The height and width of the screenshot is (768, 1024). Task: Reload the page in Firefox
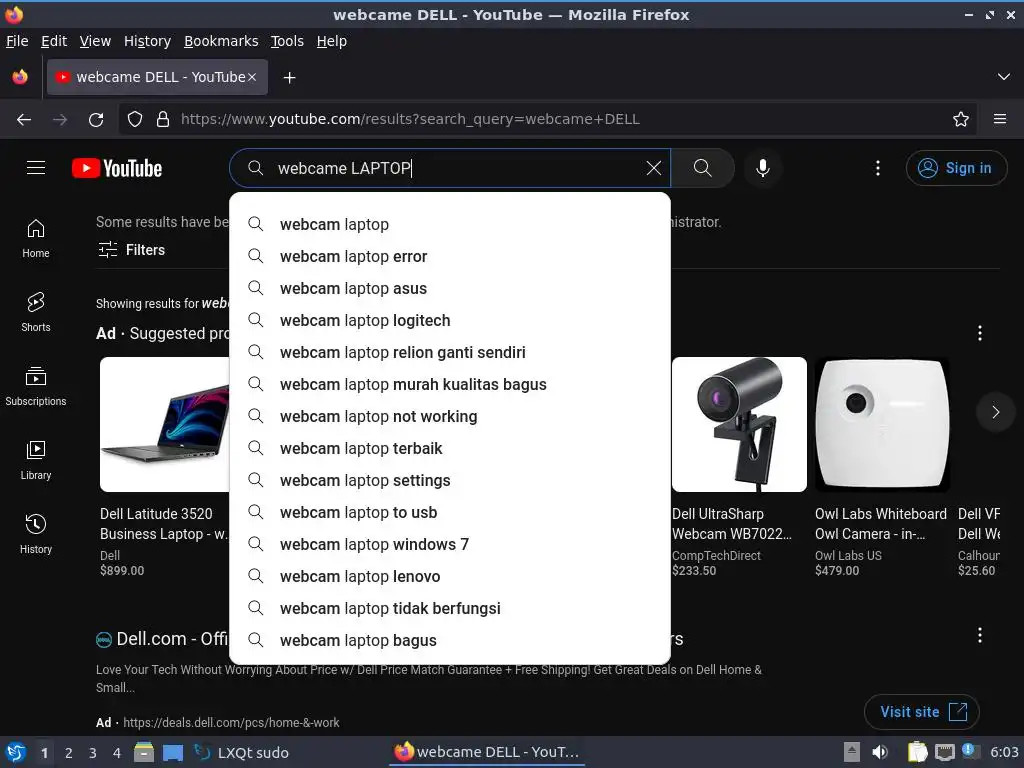pyautogui.click(x=96, y=120)
